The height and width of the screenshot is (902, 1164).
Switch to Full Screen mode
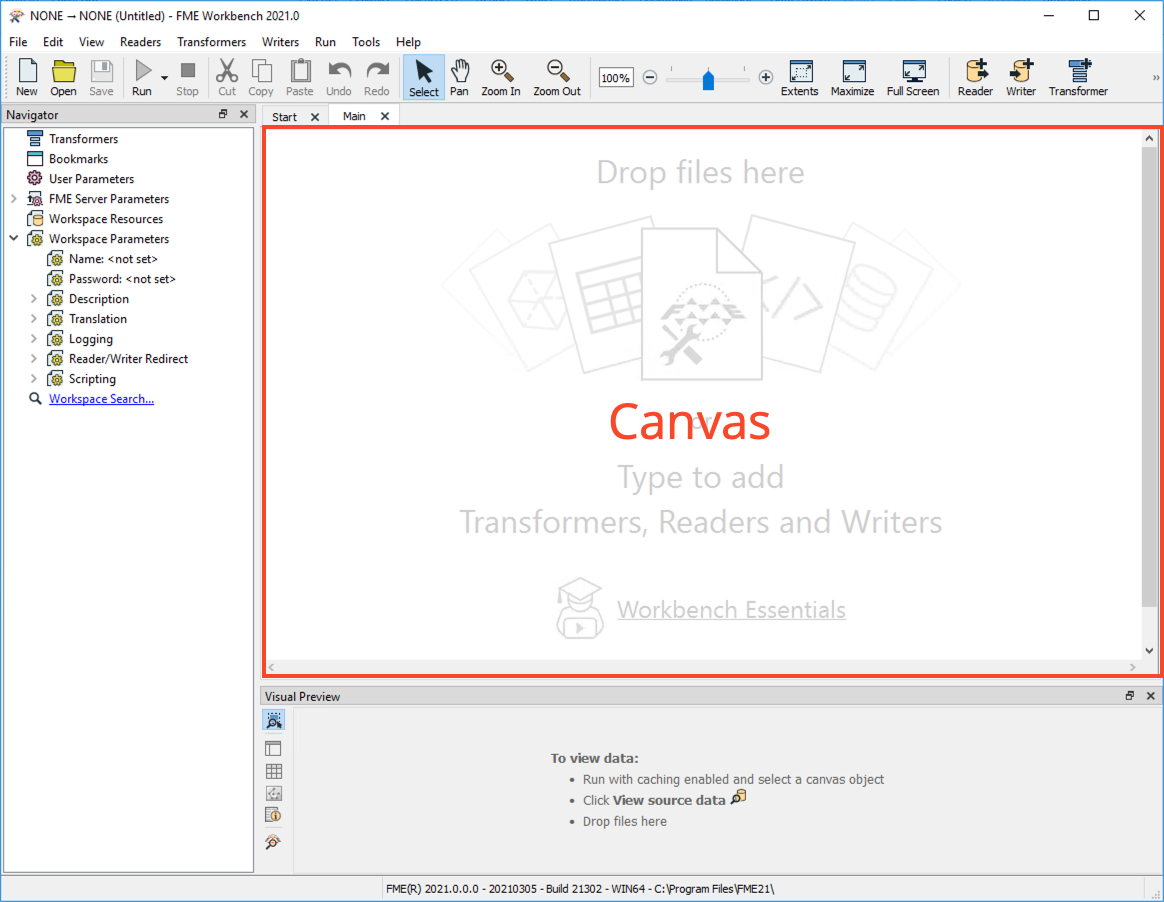click(913, 77)
